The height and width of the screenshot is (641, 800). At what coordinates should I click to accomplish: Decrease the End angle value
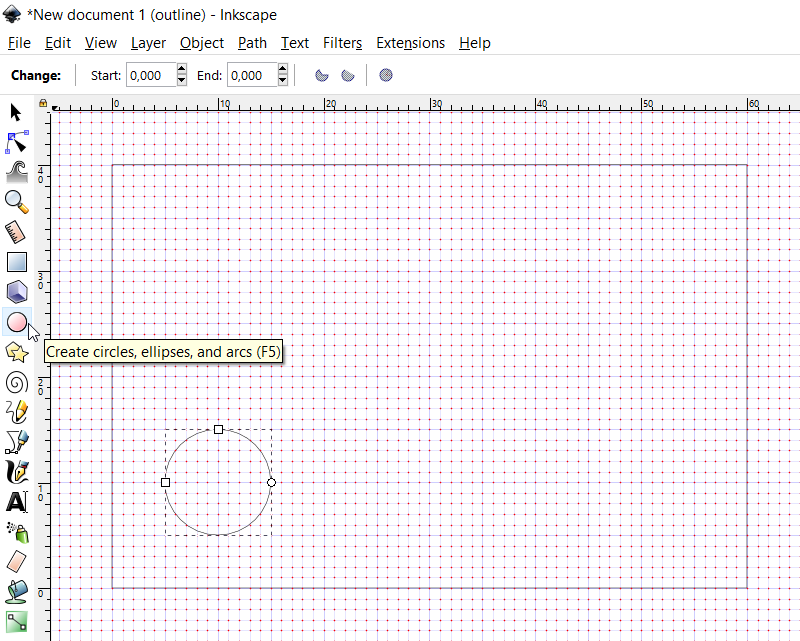point(283,81)
